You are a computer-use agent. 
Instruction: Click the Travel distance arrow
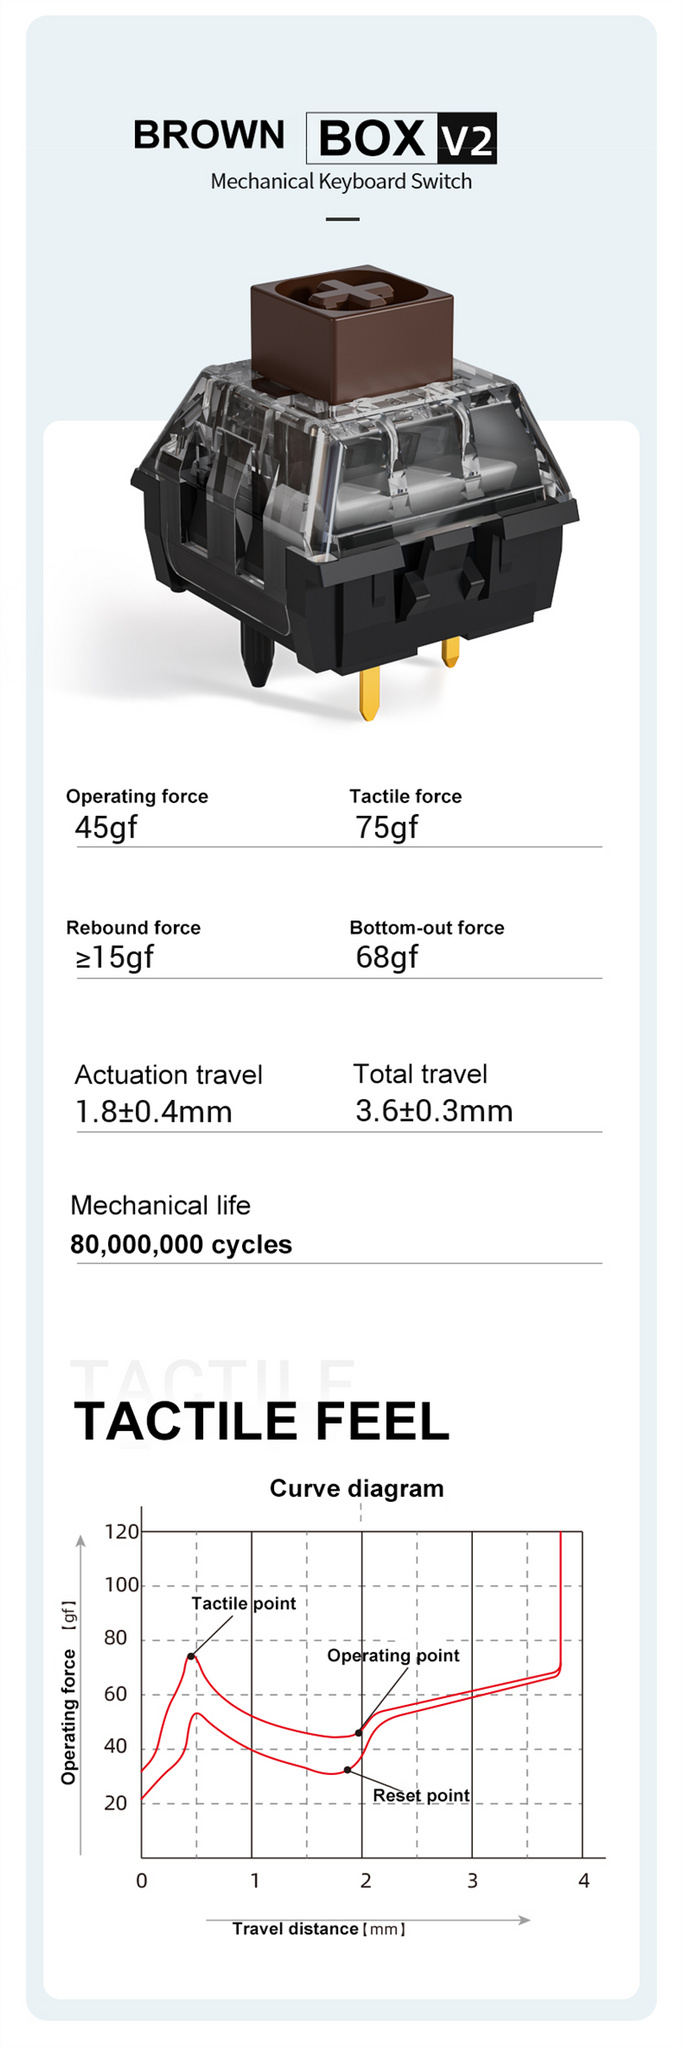368,1920
